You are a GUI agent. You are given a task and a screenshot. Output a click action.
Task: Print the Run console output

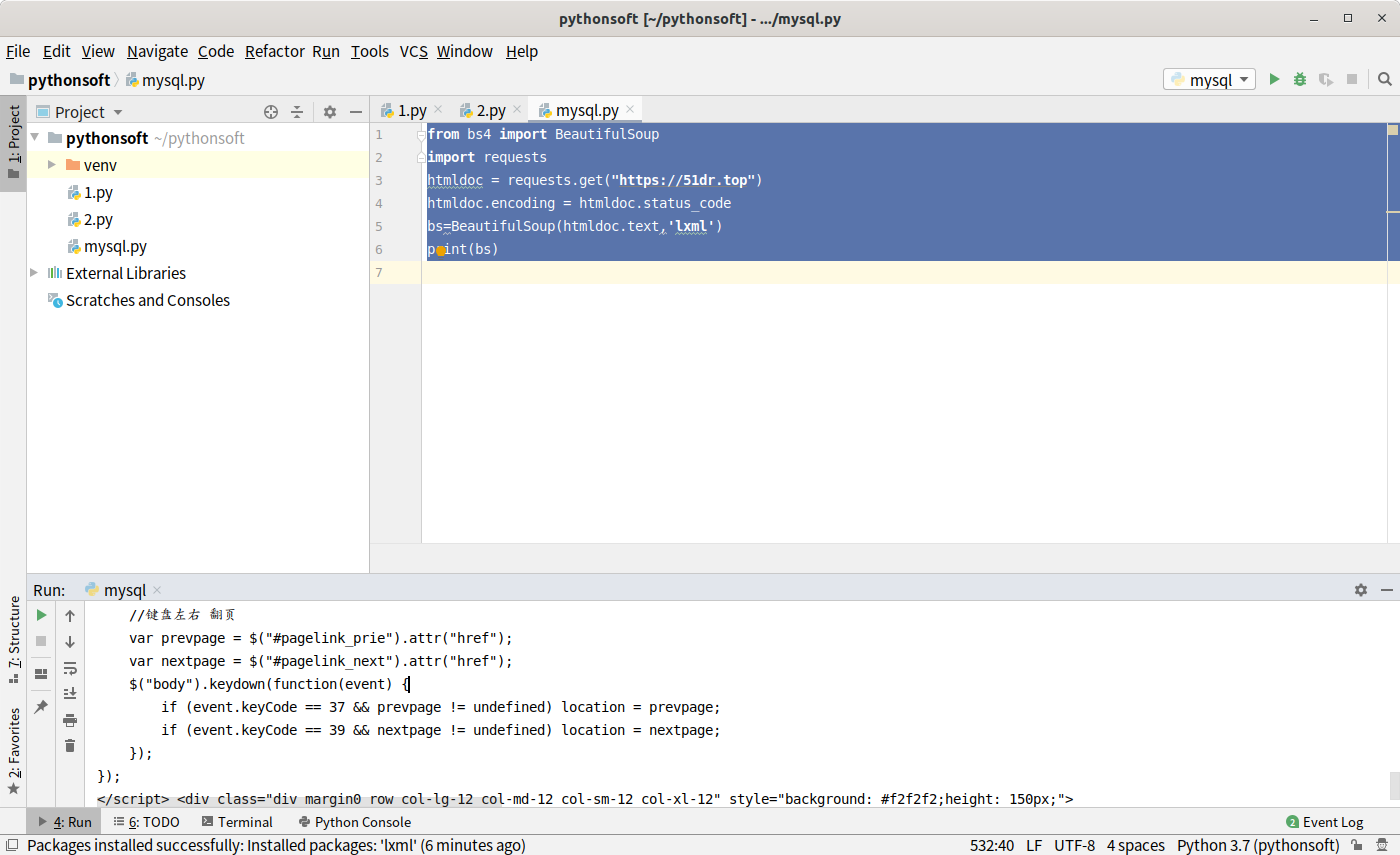[x=70, y=720]
